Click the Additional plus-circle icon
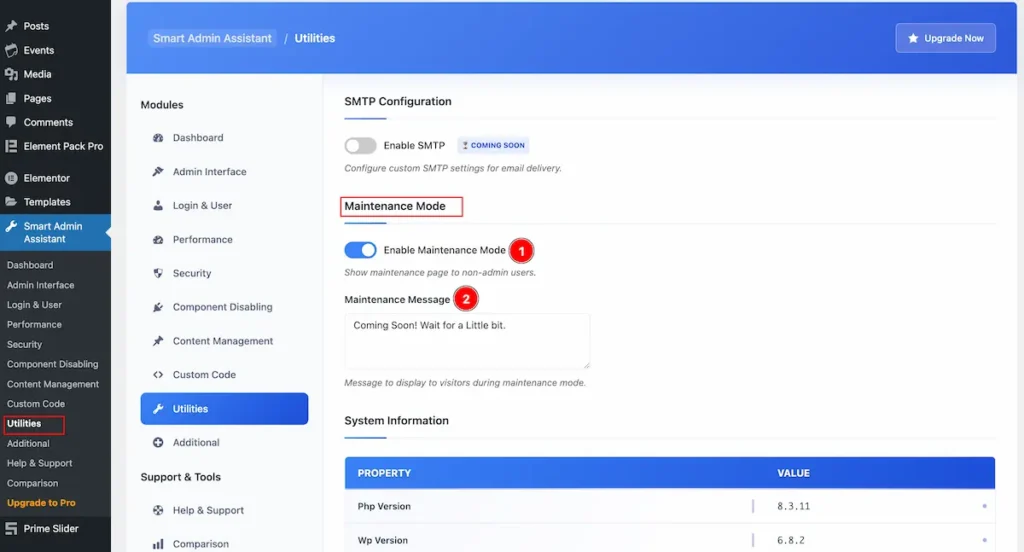The height and width of the screenshot is (552, 1024). 158,443
